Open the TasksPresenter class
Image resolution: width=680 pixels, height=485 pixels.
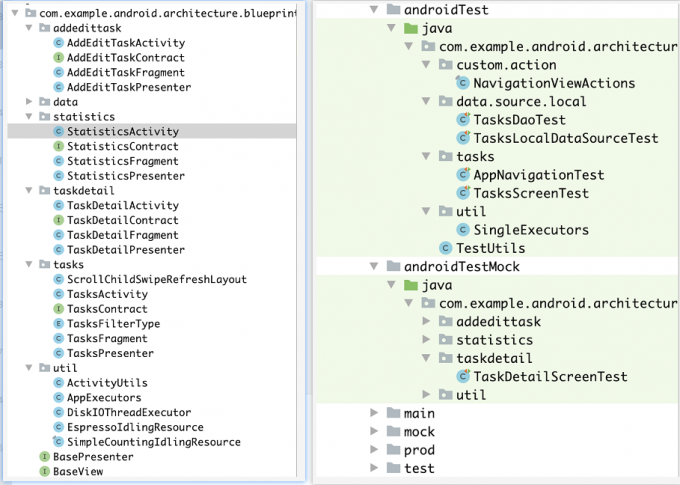pyautogui.click(x=110, y=353)
